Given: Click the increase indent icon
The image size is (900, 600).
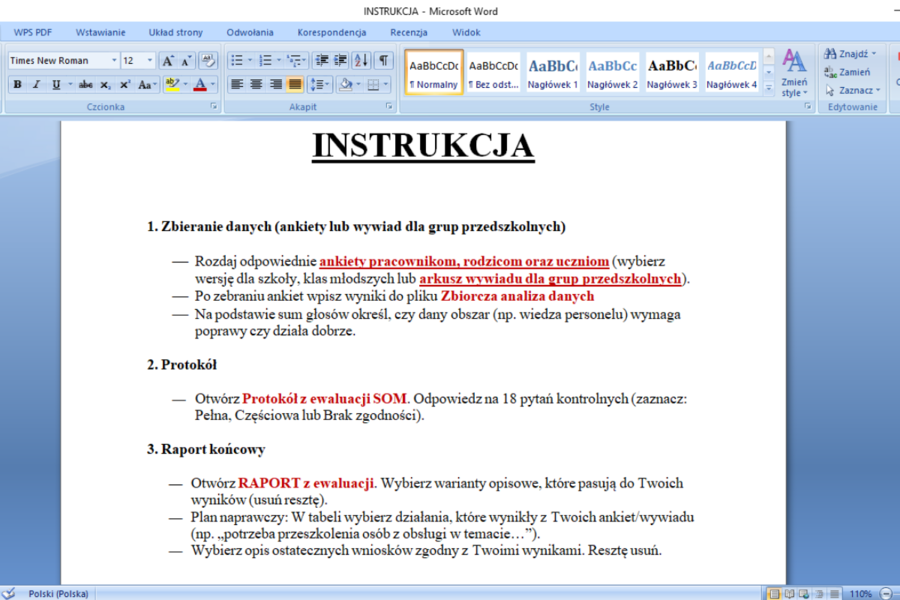Looking at the screenshot, I should (x=340, y=60).
